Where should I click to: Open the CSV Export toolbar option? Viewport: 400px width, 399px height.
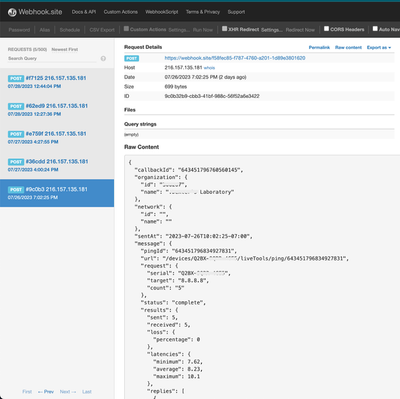click(x=102, y=30)
